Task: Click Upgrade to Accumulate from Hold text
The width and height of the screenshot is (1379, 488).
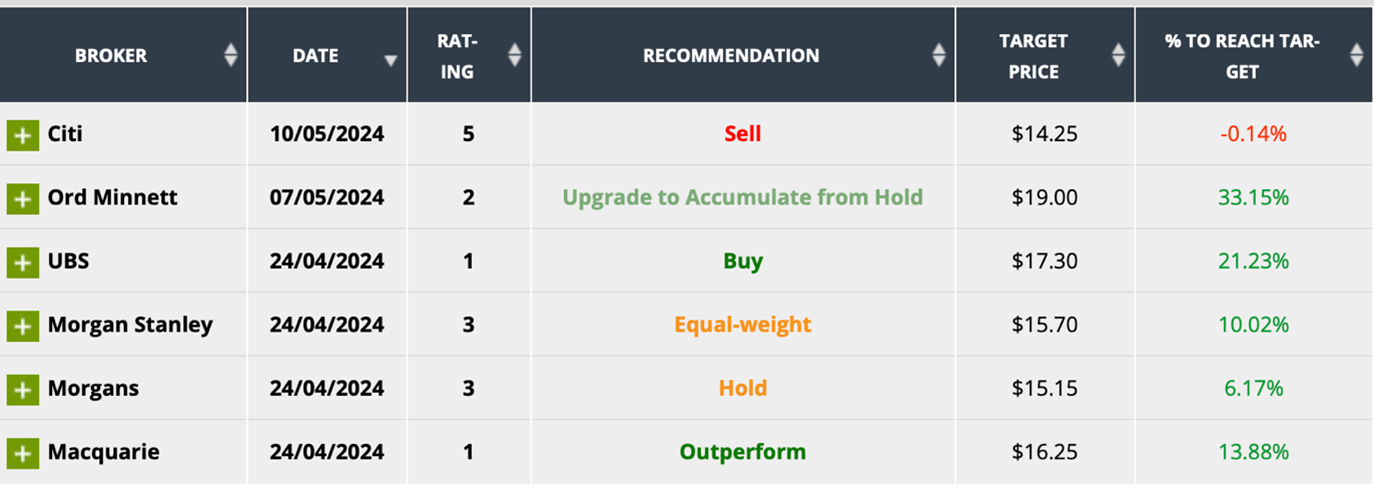Action: (x=742, y=197)
